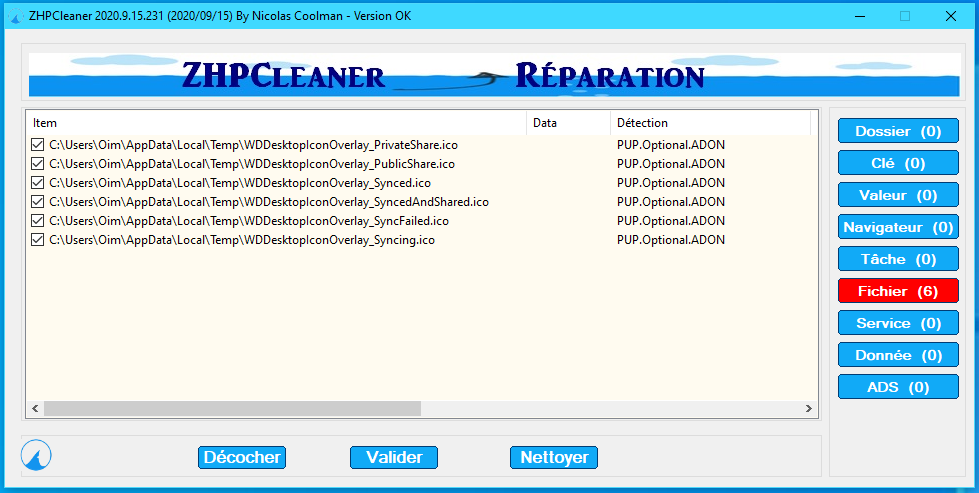Uncheck the SyncFailed.ico item checkbox
This screenshot has height=493, width=979.
point(37,221)
